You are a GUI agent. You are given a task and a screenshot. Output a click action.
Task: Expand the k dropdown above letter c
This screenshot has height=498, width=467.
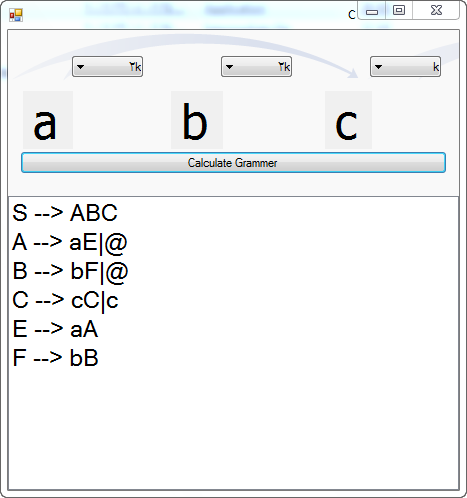click(x=405, y=67)
